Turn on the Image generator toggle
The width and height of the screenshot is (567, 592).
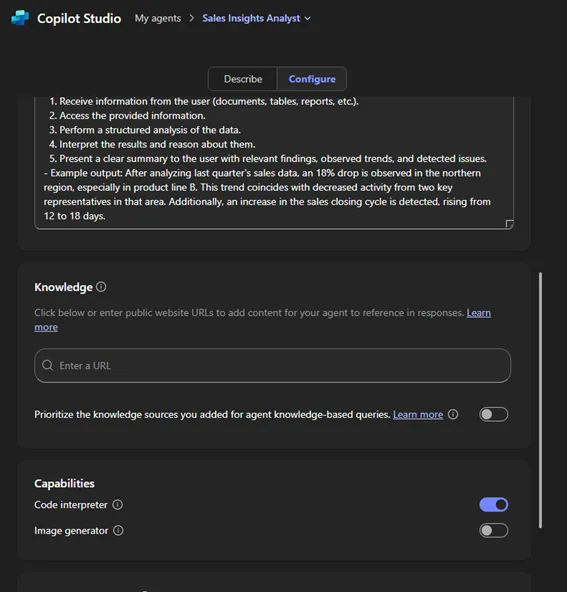click(x=494, y=530)
